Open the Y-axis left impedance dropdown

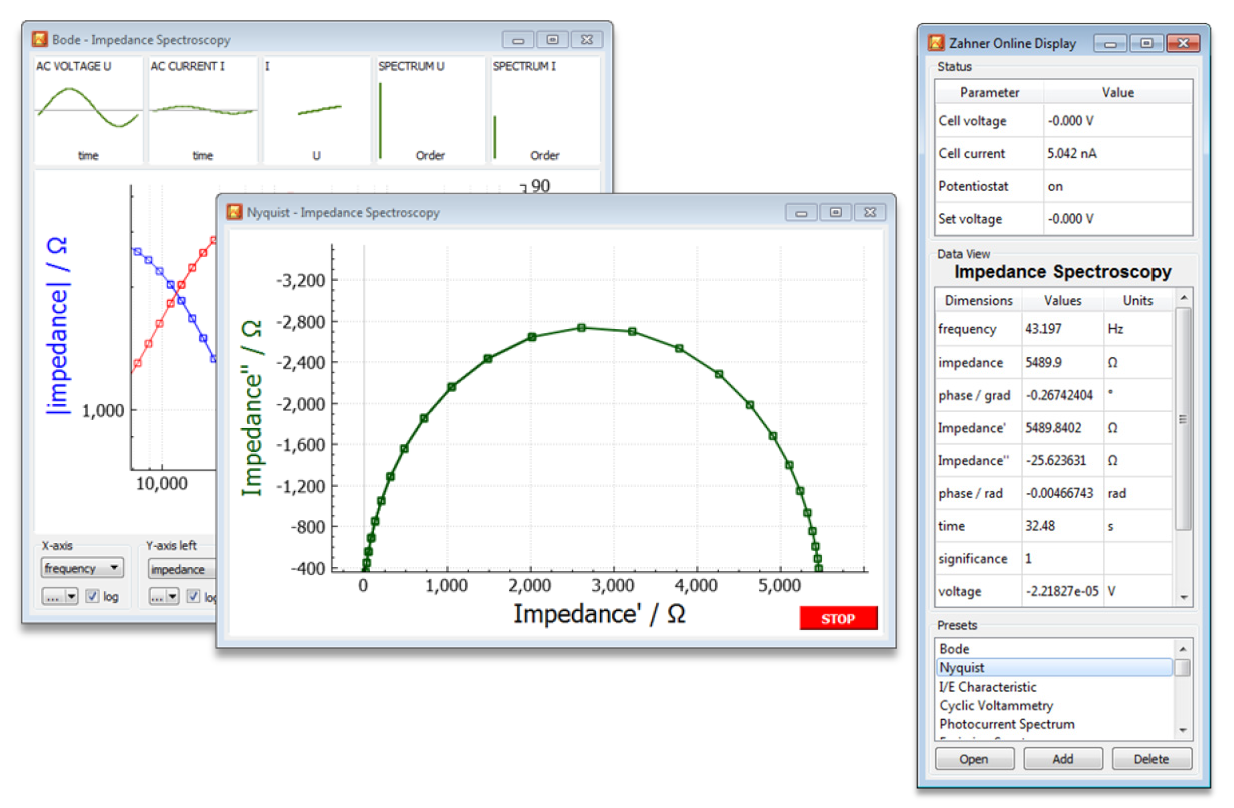pos(182,568)
